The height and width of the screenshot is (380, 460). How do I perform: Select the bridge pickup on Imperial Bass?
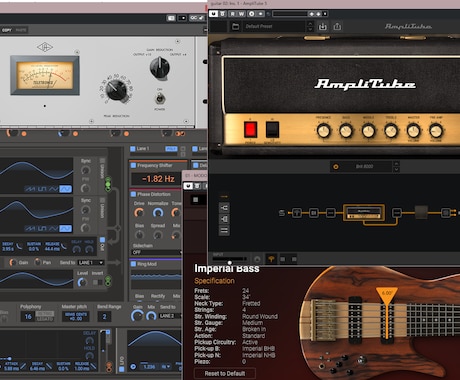(355, 320)
